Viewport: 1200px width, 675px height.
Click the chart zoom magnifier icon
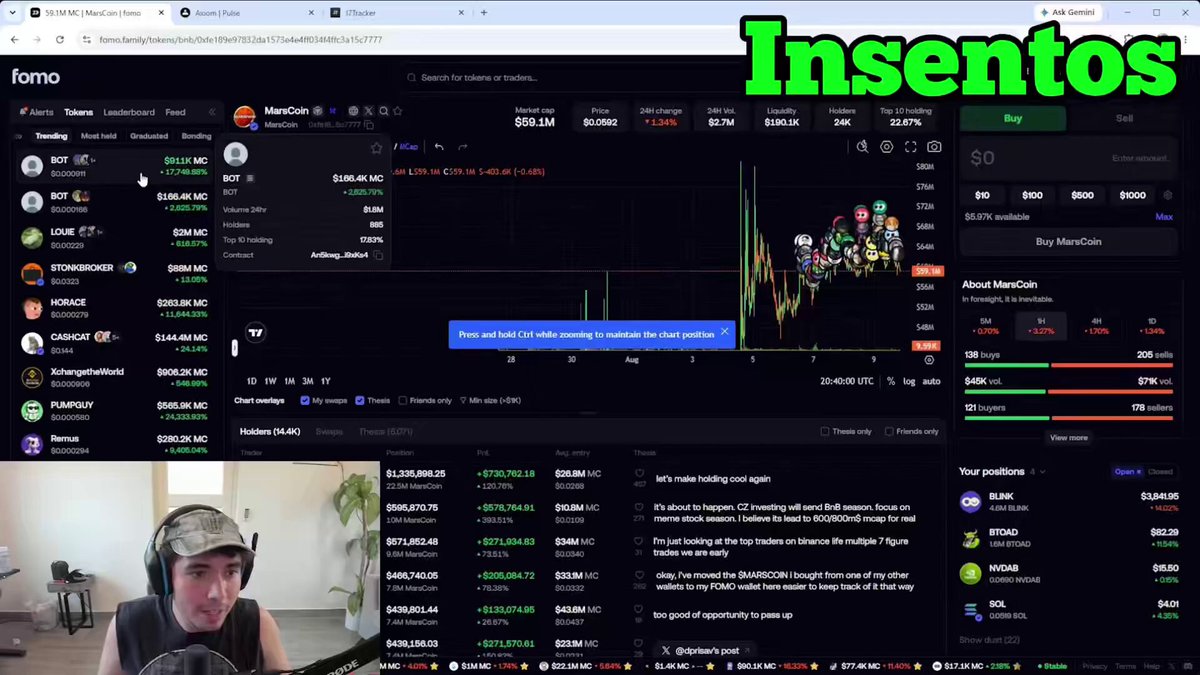(862, 147)
